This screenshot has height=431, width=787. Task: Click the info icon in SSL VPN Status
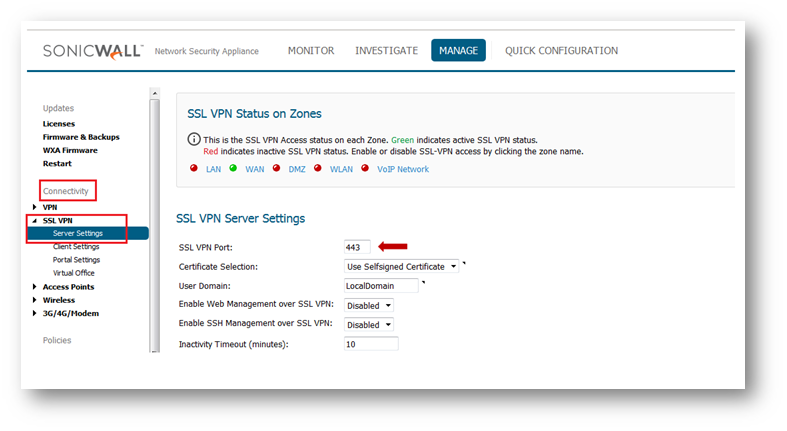[194, 139]
